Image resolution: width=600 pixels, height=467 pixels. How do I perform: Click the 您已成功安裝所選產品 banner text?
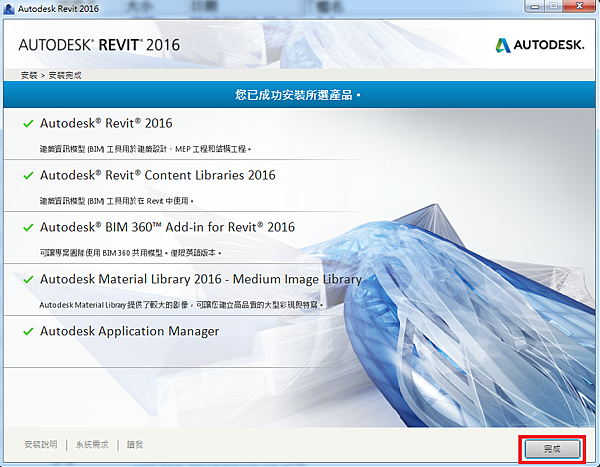pos(298,95)
